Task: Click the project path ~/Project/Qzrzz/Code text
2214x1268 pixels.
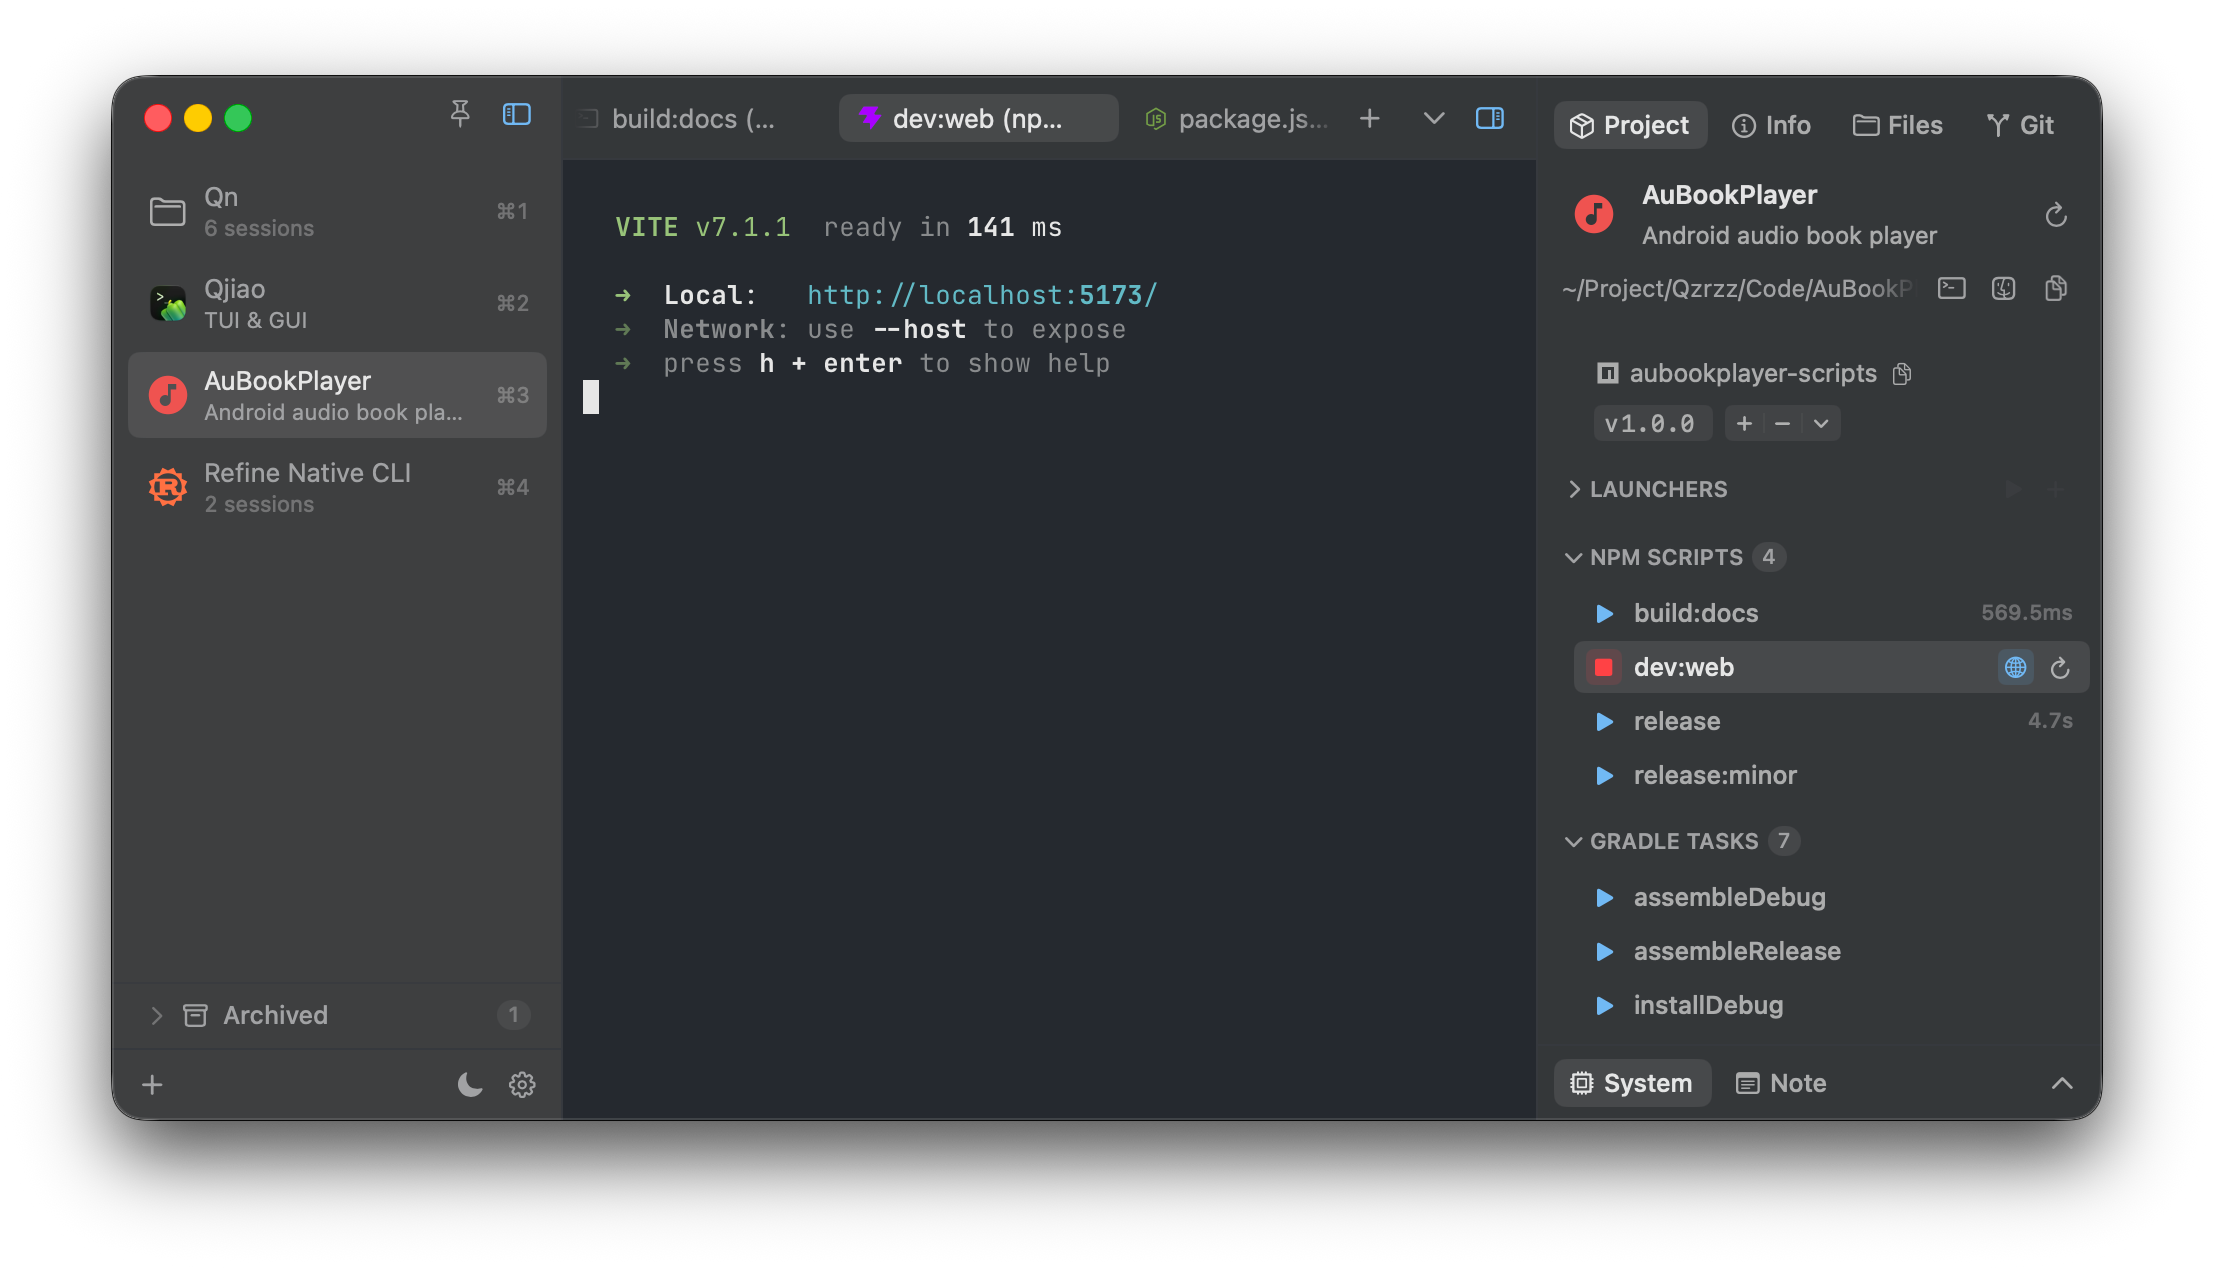Action: click(1736, 289)
